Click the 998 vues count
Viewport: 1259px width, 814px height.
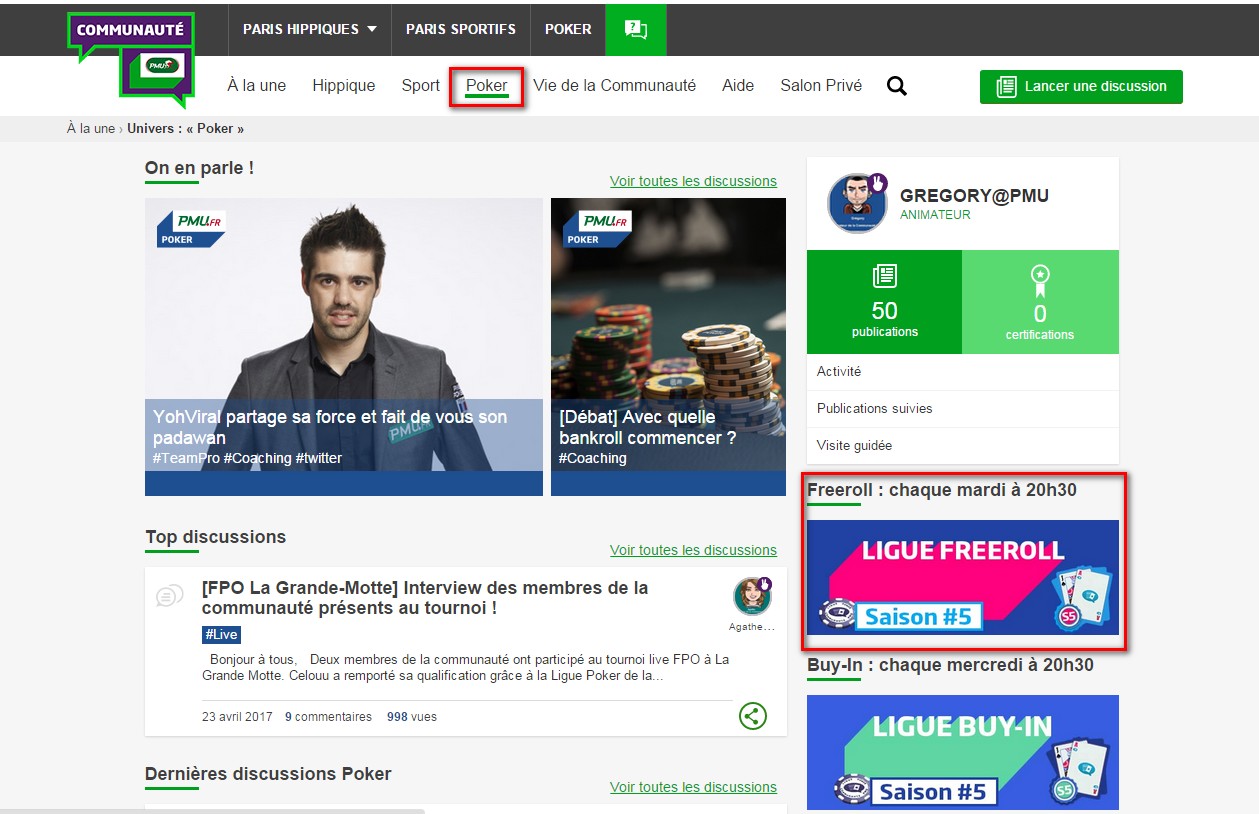(x=412, y=717)
